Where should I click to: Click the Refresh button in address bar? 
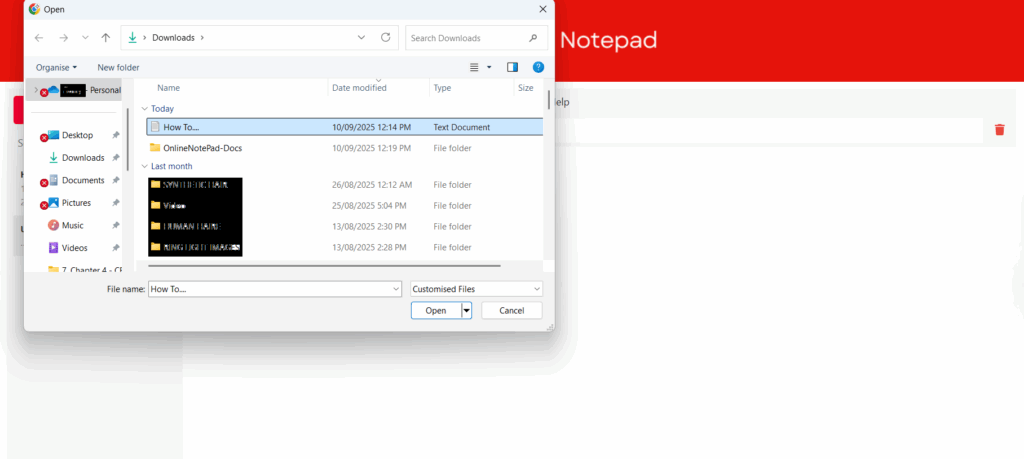pyautogui.click(x=385, y=38)
